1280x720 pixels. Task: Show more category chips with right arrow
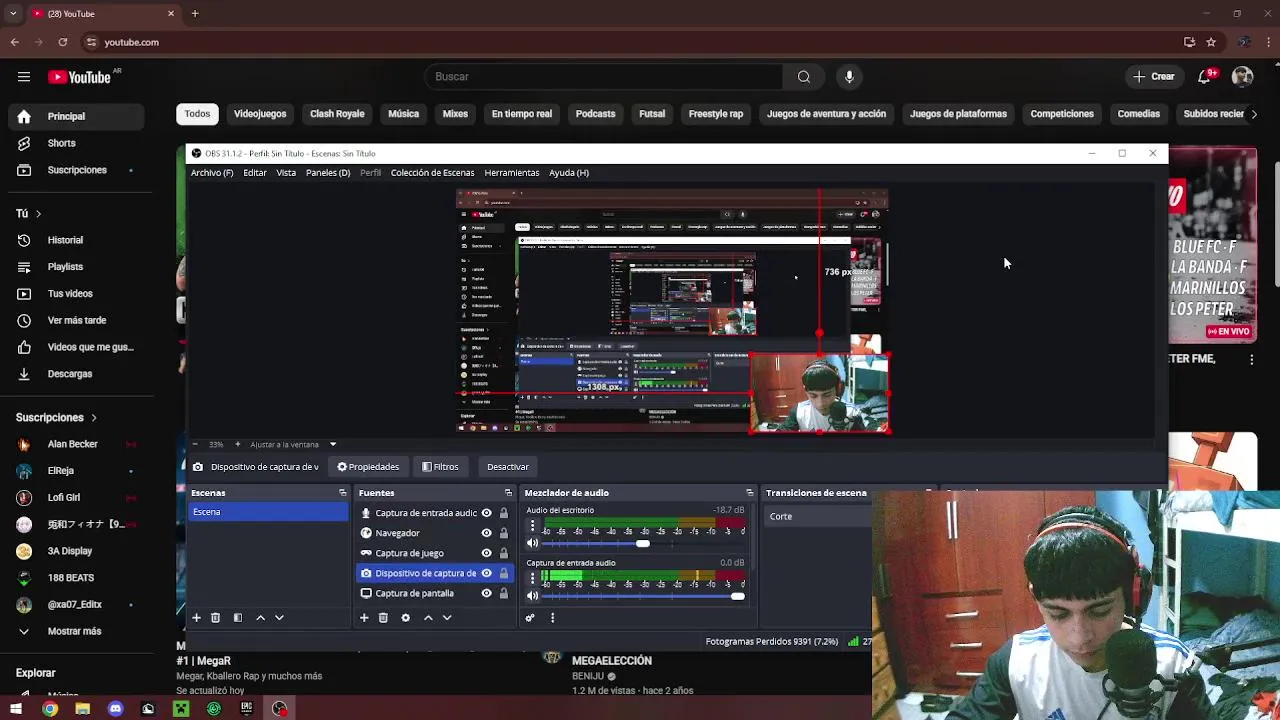[x=1254, y=114]
